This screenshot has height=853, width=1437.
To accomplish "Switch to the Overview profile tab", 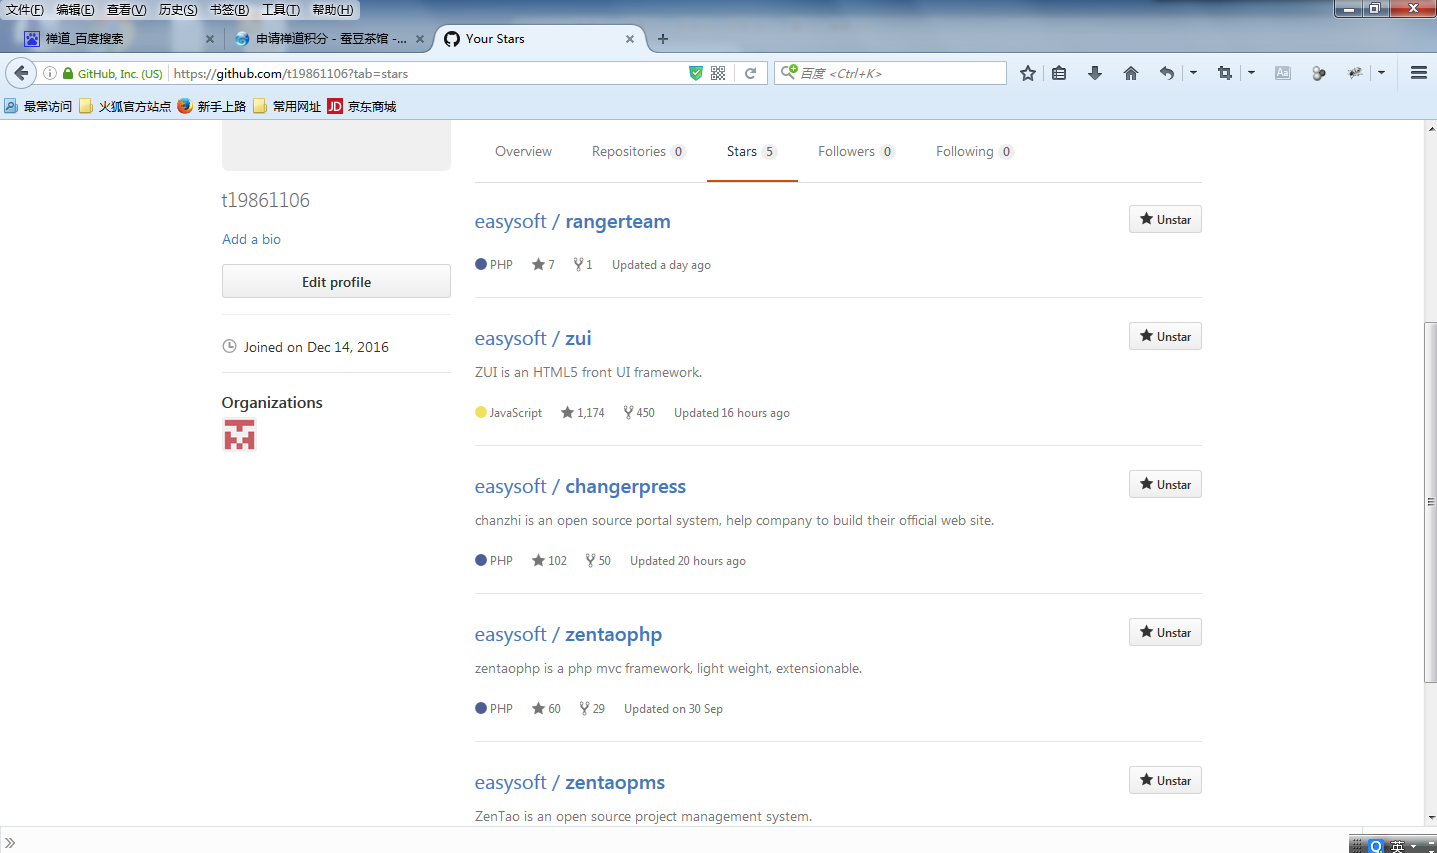I will [x=523, y=151].
